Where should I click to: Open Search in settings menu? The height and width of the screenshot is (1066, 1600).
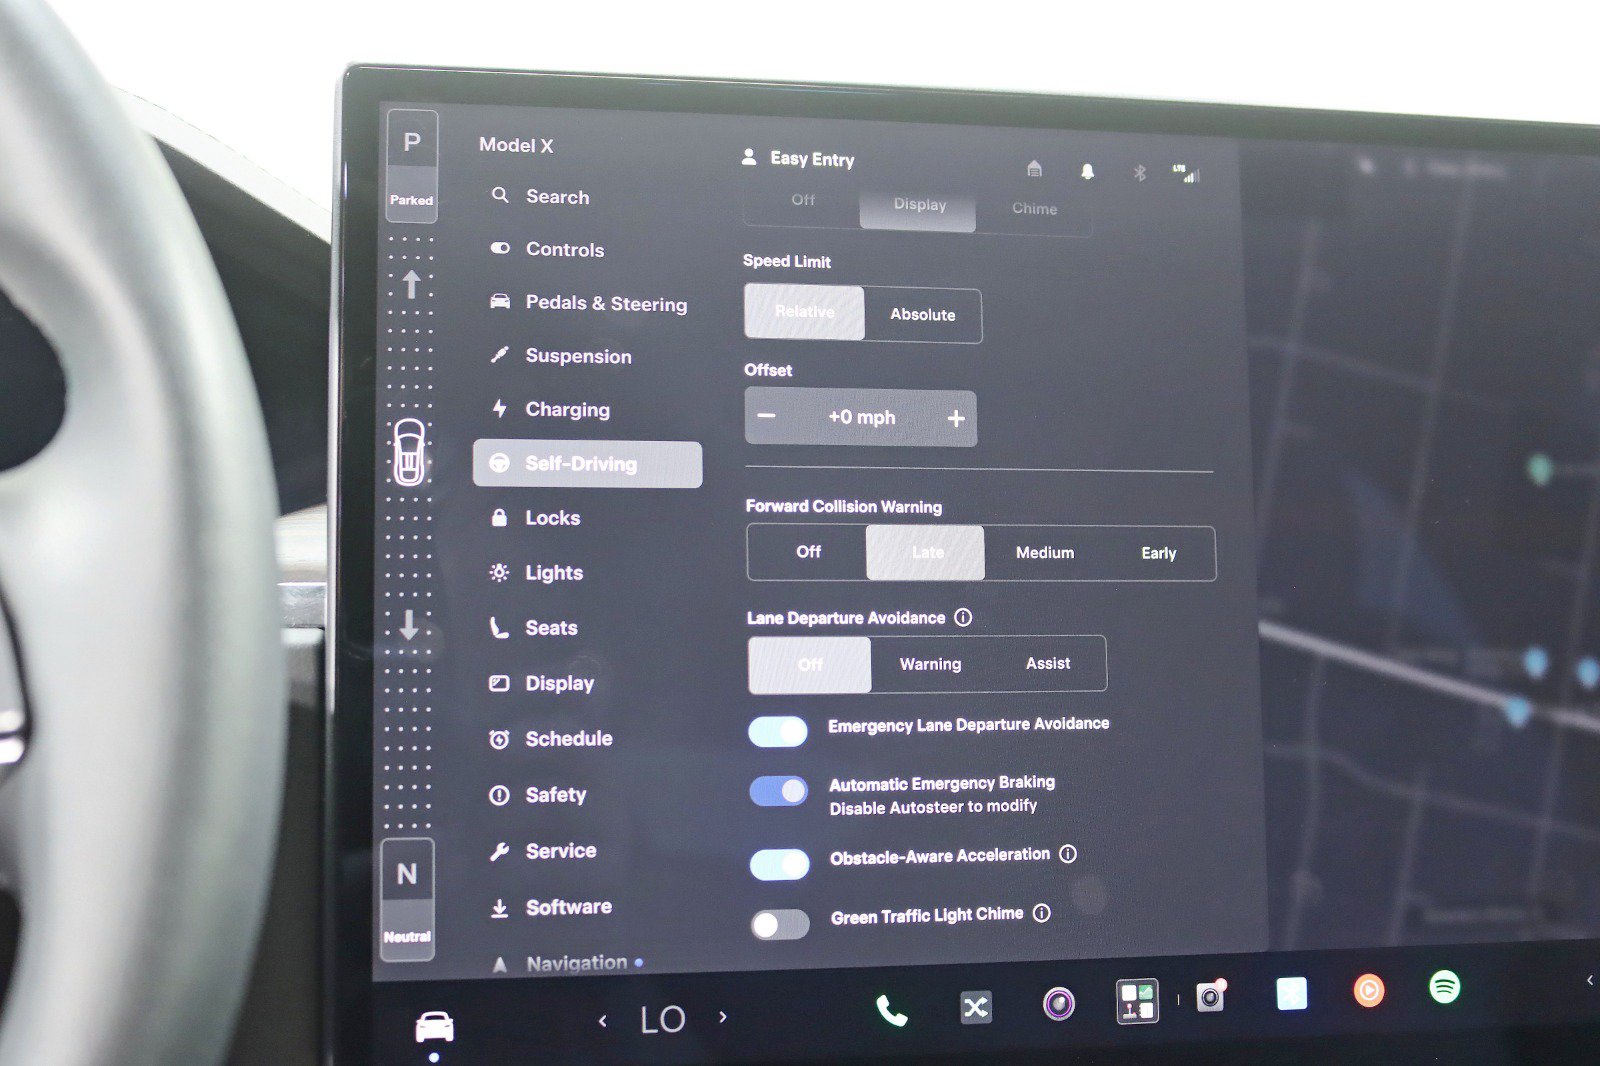[541, 196]
